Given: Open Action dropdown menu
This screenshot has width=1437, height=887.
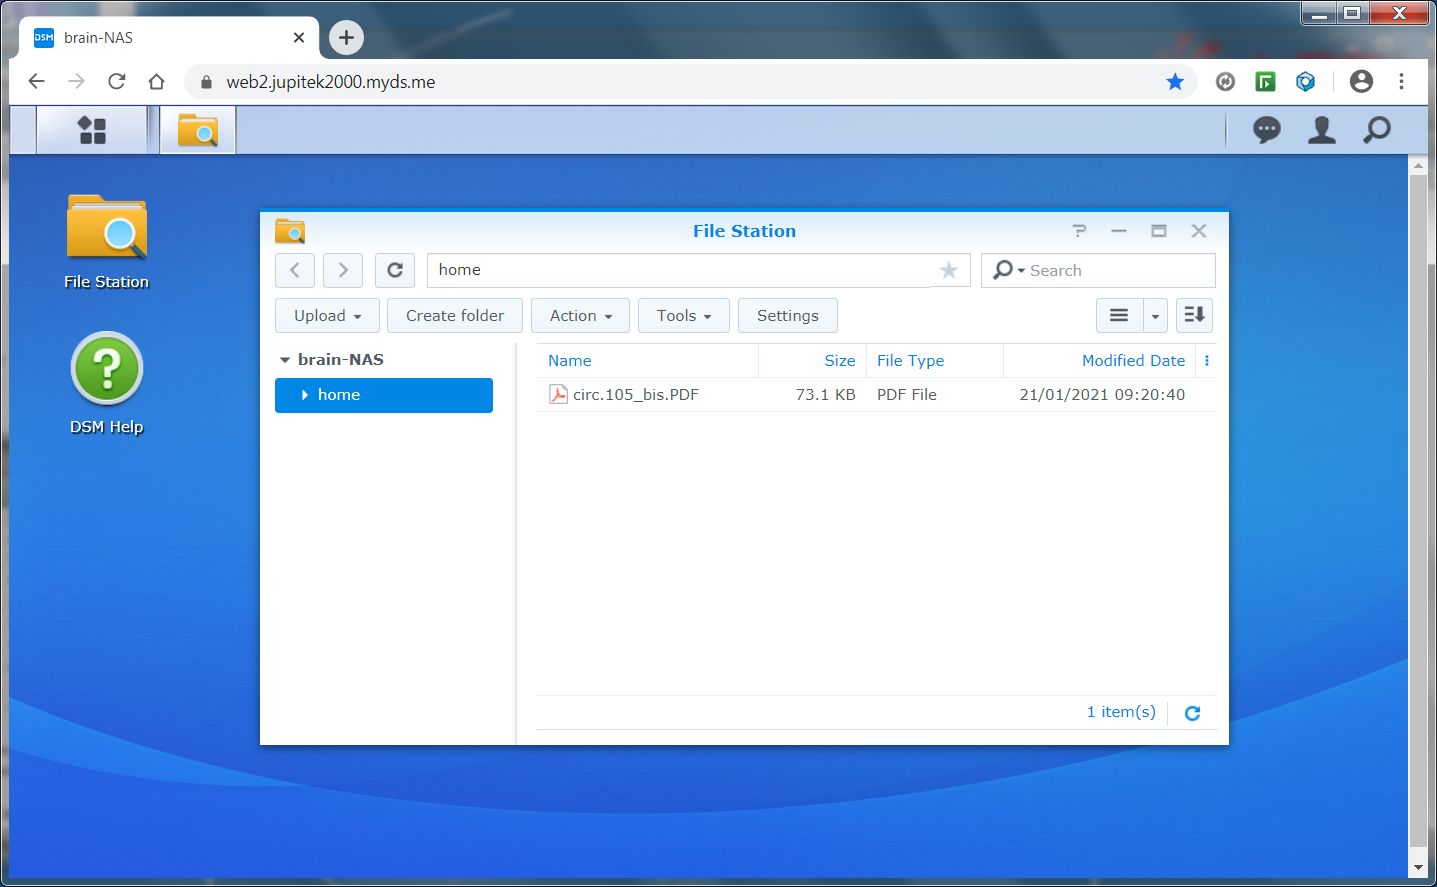Looking at the screenshot, I should (x=580, y=316).
